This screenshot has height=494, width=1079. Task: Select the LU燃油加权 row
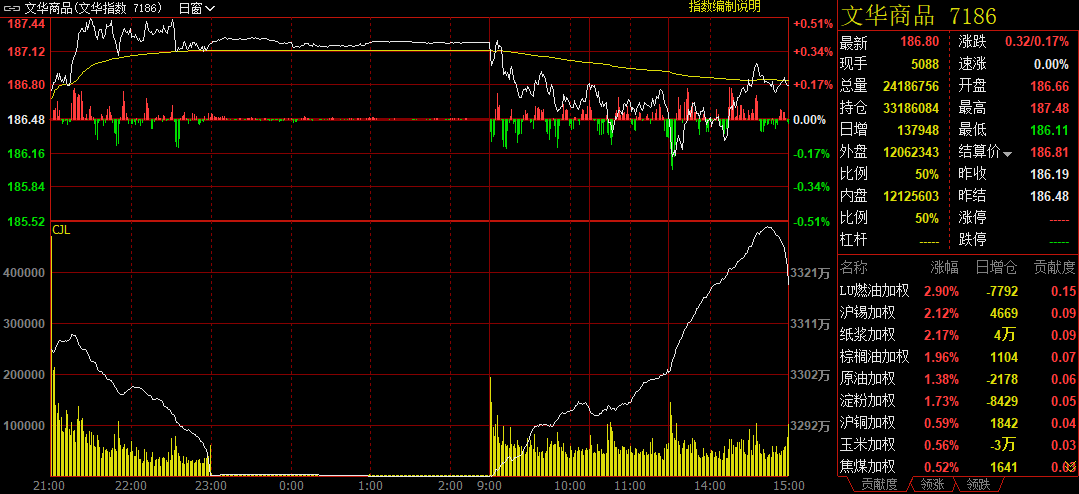(874, 291)
